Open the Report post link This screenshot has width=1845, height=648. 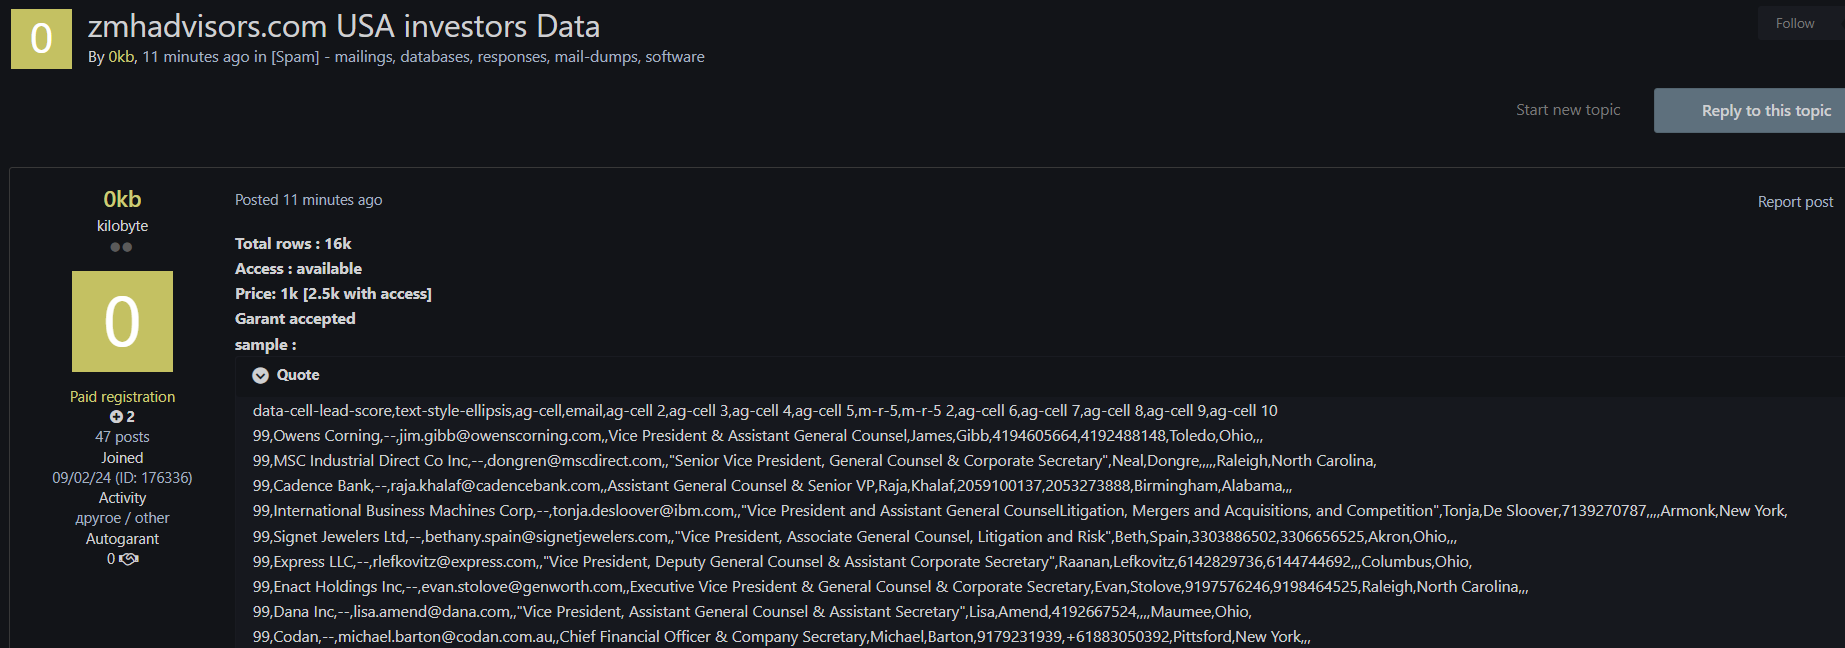pyautogui.click(x=1795, y=202)
